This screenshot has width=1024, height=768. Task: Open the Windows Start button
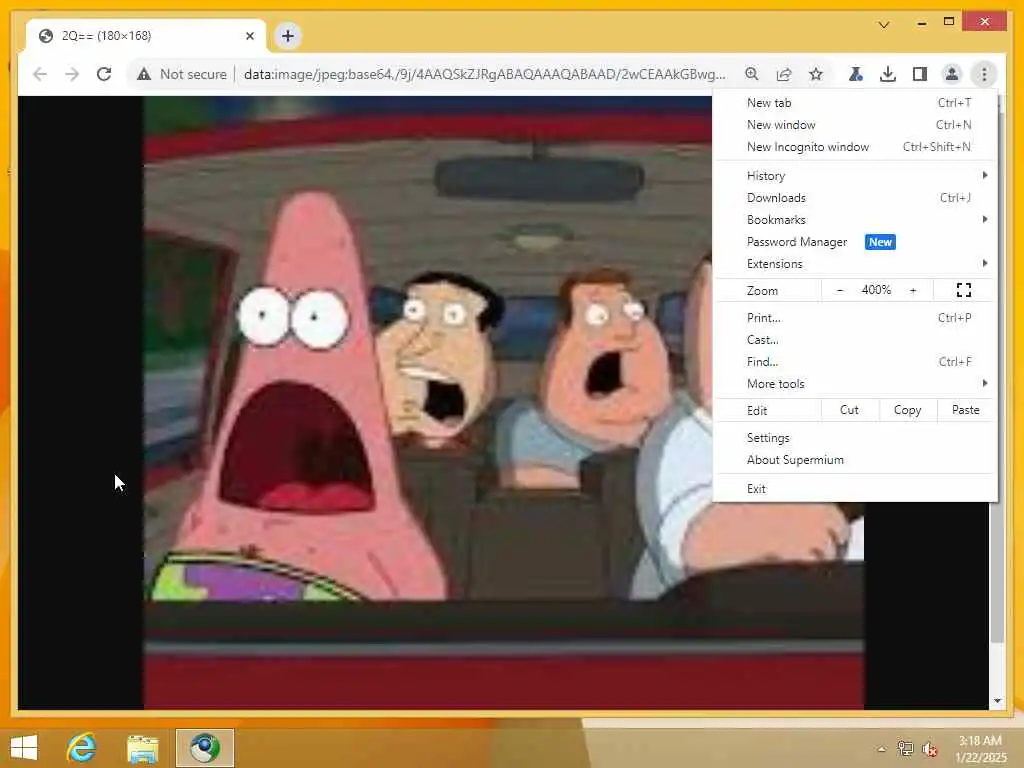tap(24, 748)
